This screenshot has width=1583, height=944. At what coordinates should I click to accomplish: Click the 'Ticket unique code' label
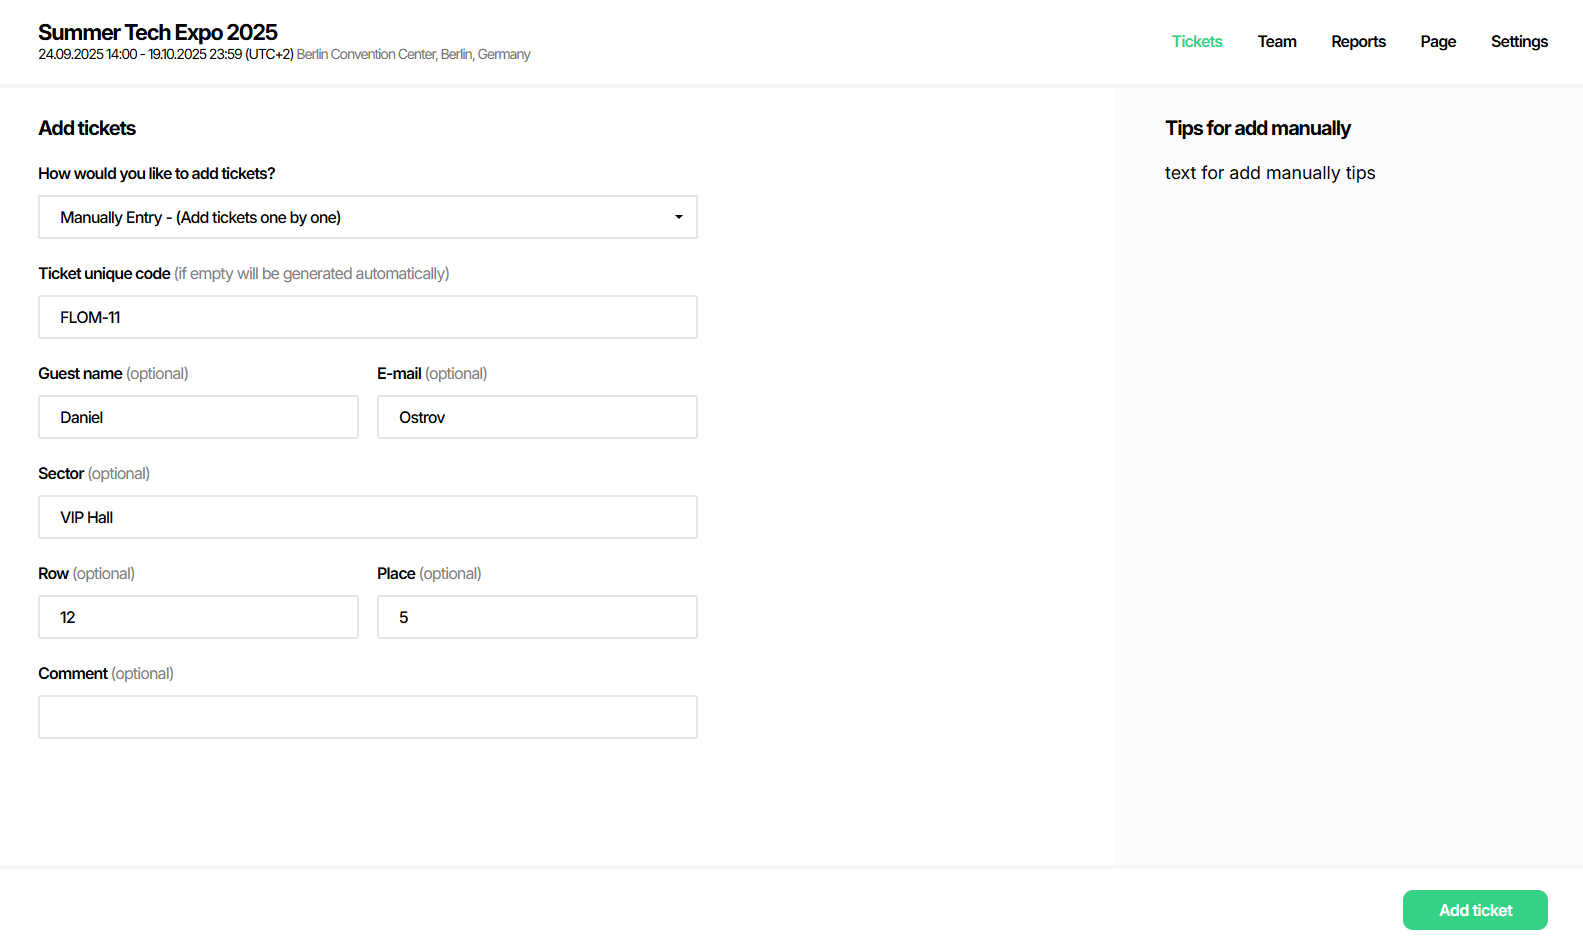104,273
